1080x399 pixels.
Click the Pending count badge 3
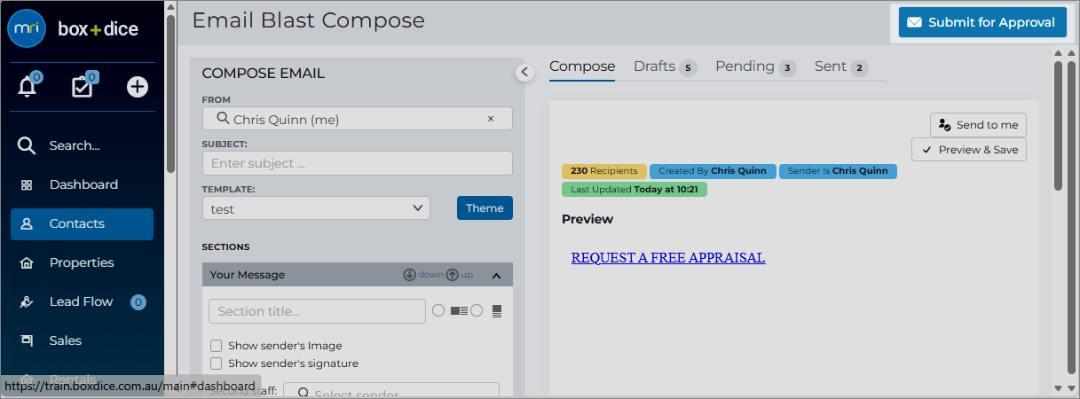788,68
